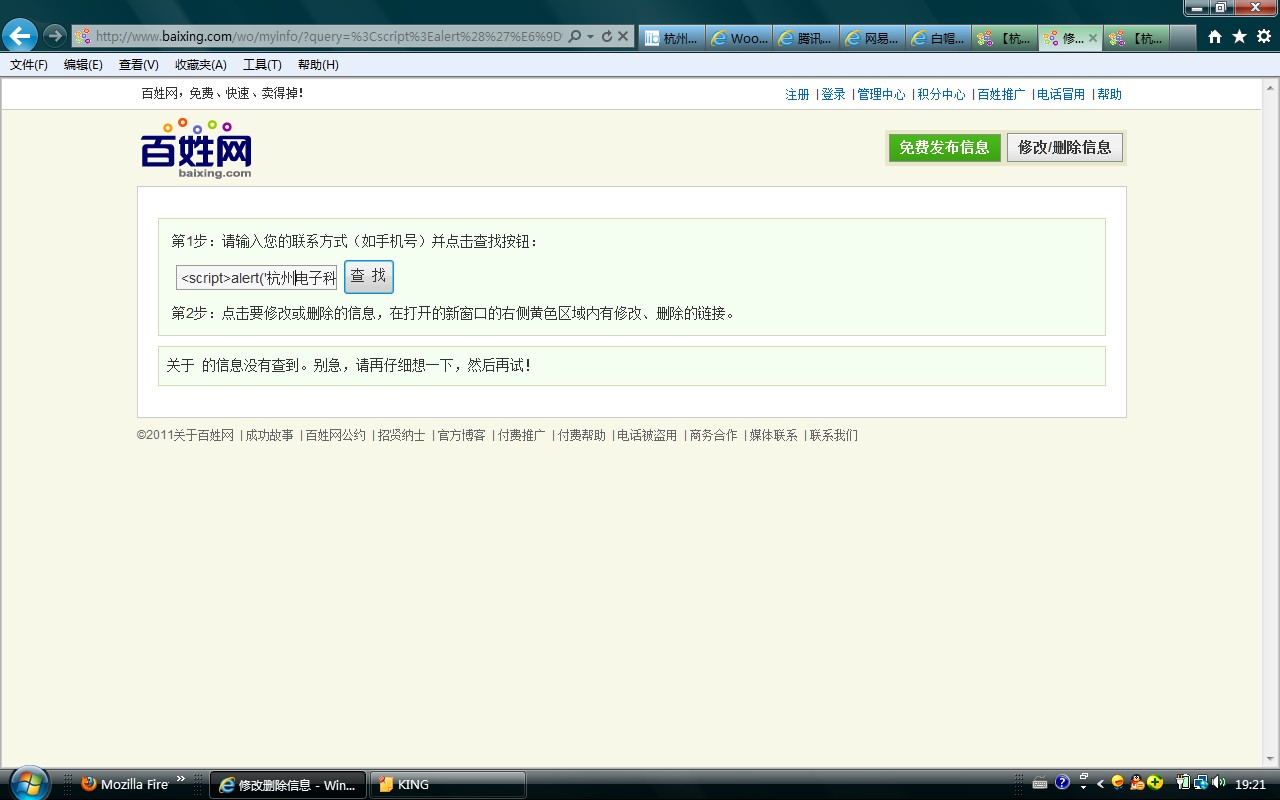Screen dimensions: 1280x800
Task: Open the 工具(T) menu
Action: click(x=262, y=65)
